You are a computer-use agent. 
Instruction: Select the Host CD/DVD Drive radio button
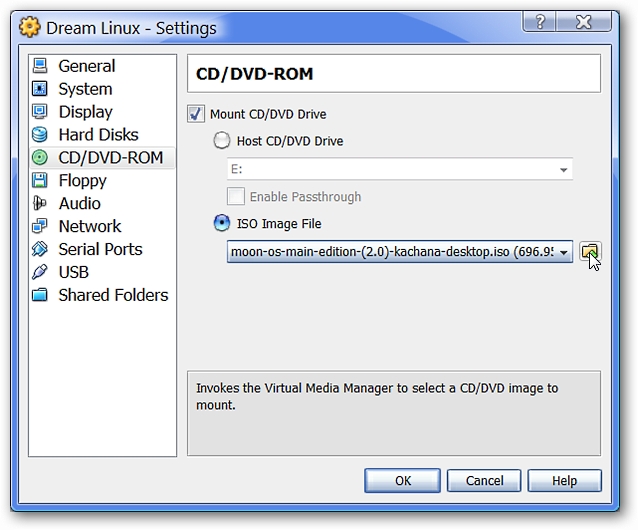222,141
